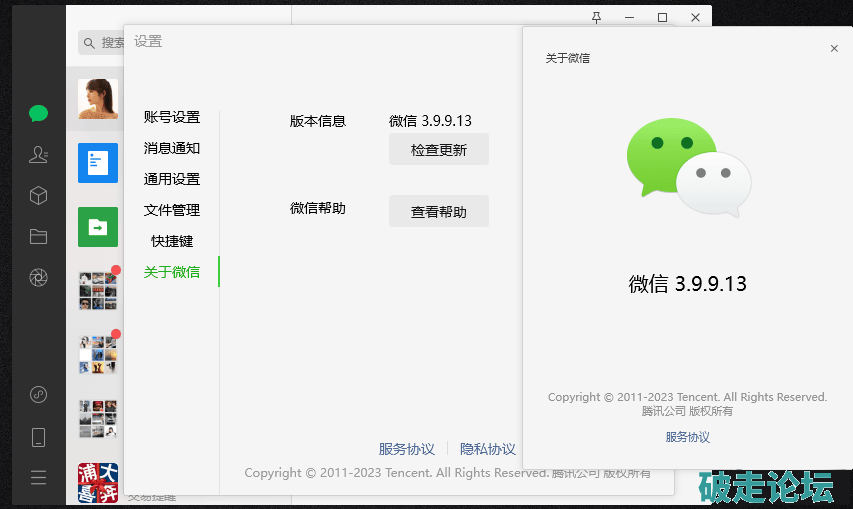Open the Favorites cube icon
853x509 pixels.
click(38, 195)
